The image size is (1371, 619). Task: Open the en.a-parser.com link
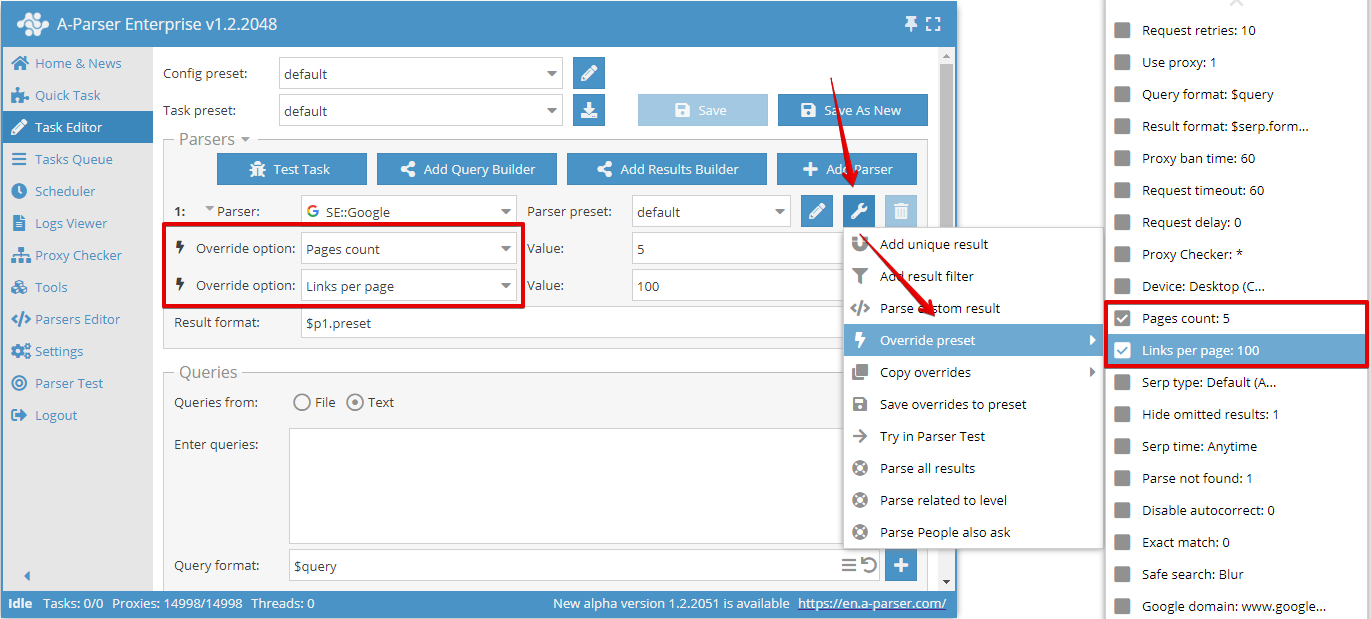(x=871, y=603)
